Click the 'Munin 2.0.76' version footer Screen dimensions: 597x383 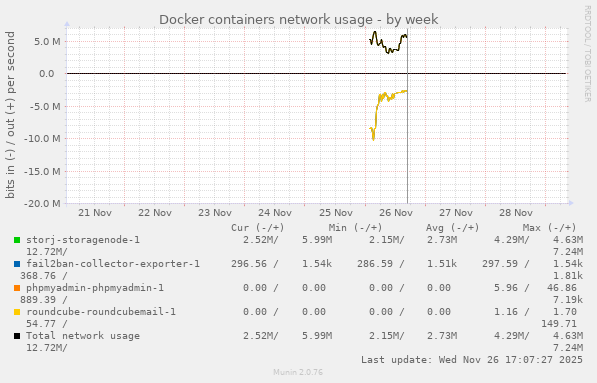click(x=298, y=372)
